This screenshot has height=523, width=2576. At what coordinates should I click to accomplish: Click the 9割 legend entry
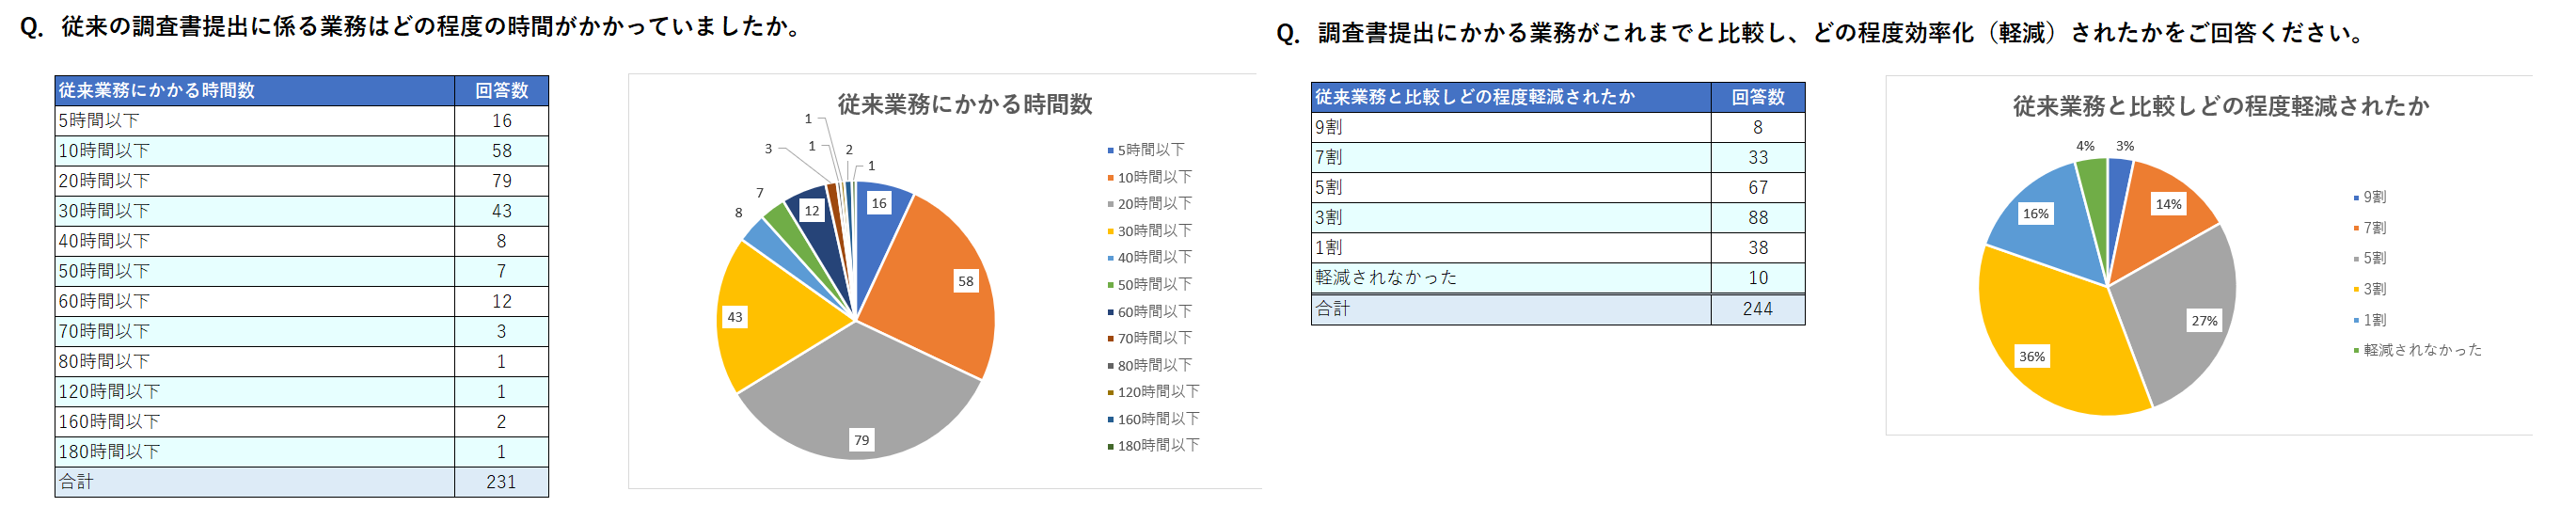point(2374,198)
